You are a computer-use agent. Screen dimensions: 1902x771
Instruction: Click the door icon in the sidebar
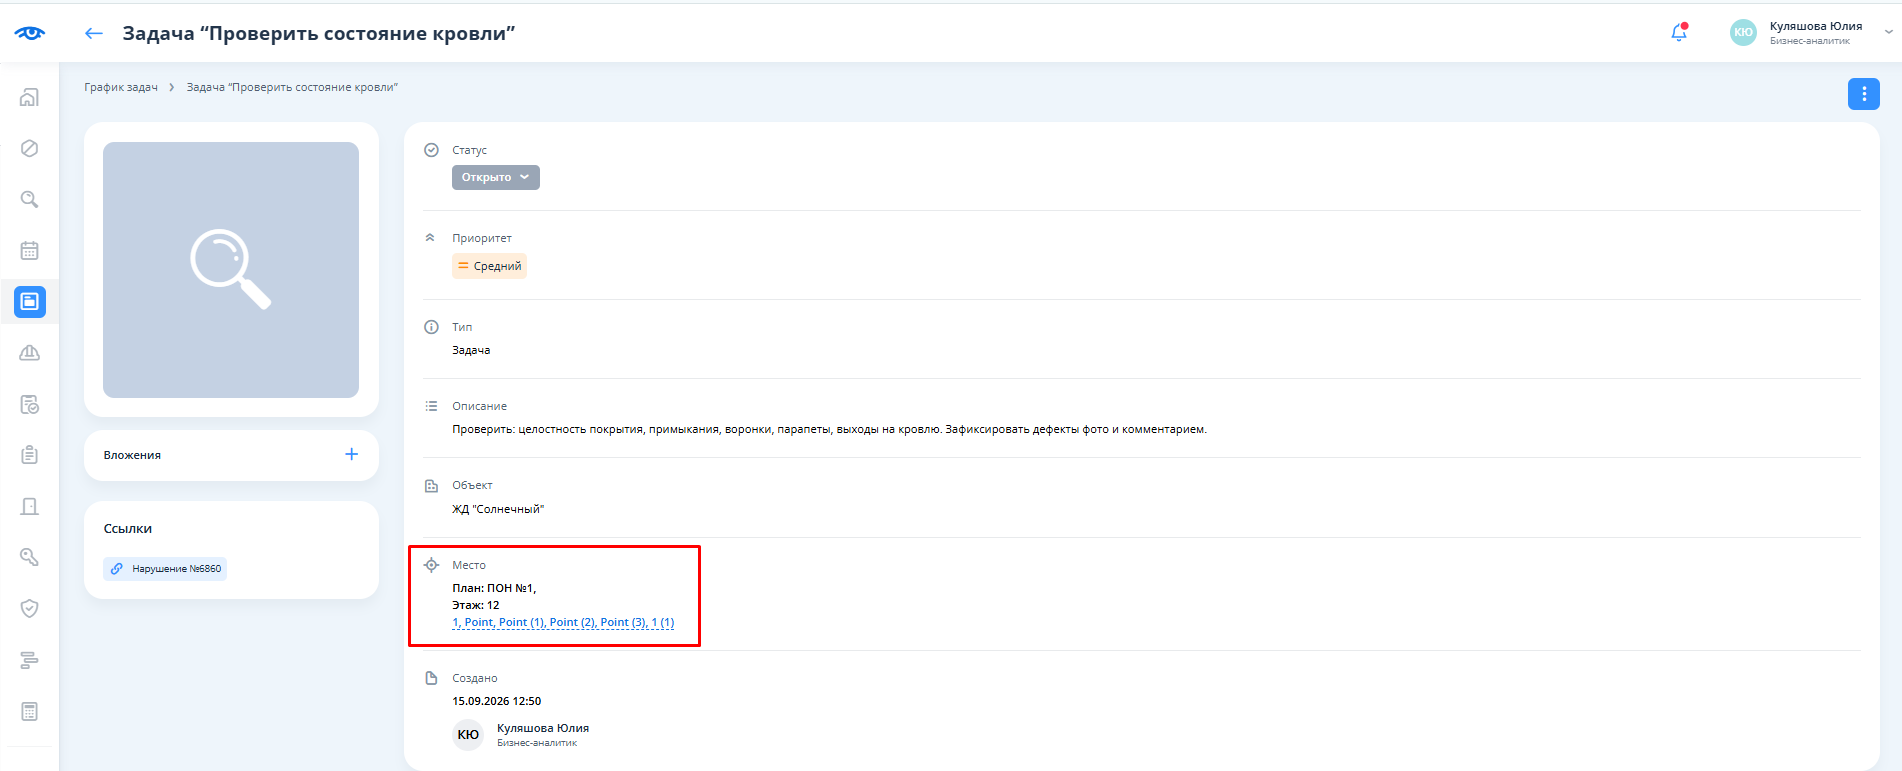click(30, 506)
